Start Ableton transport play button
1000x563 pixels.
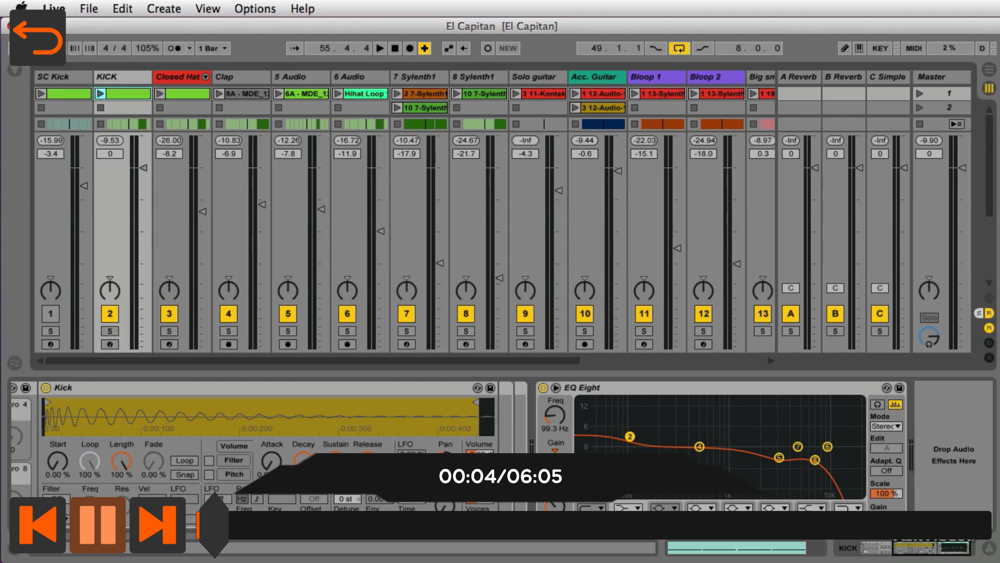pos(380,48)
